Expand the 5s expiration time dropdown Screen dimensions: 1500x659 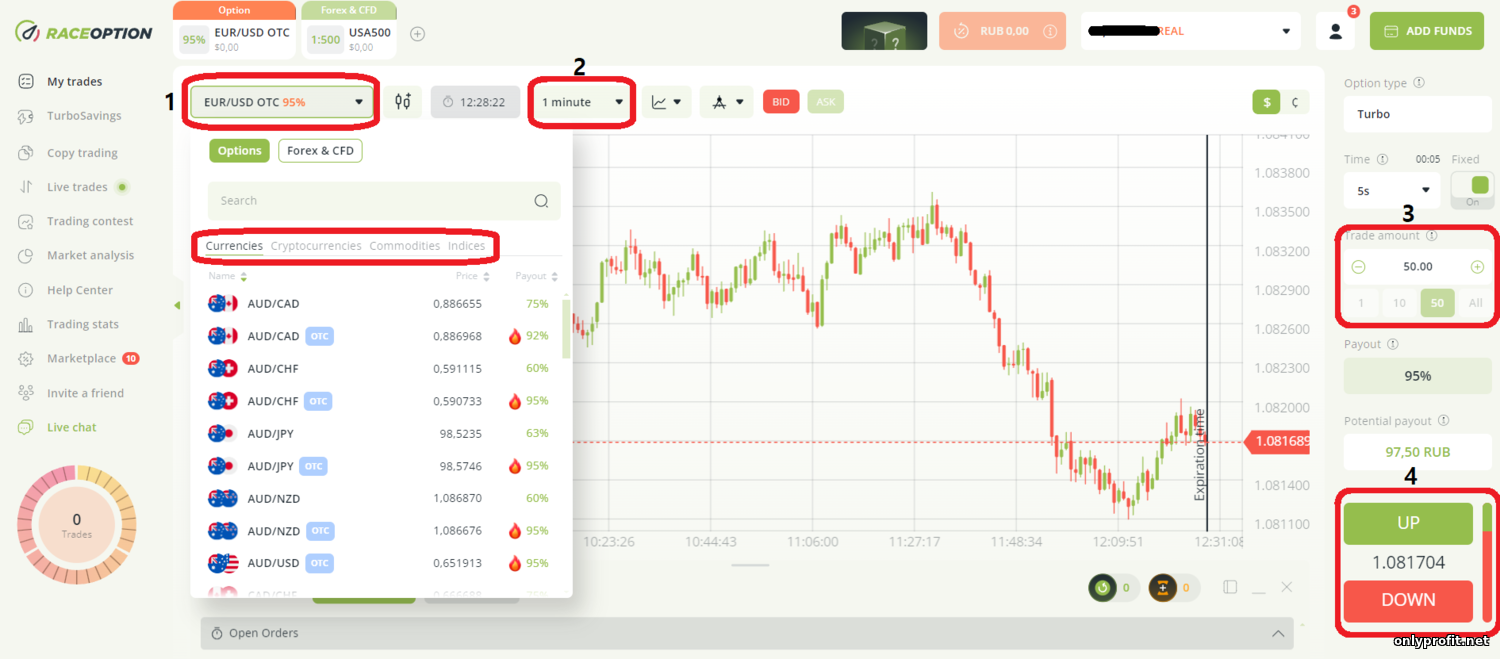click(1390, 189)
